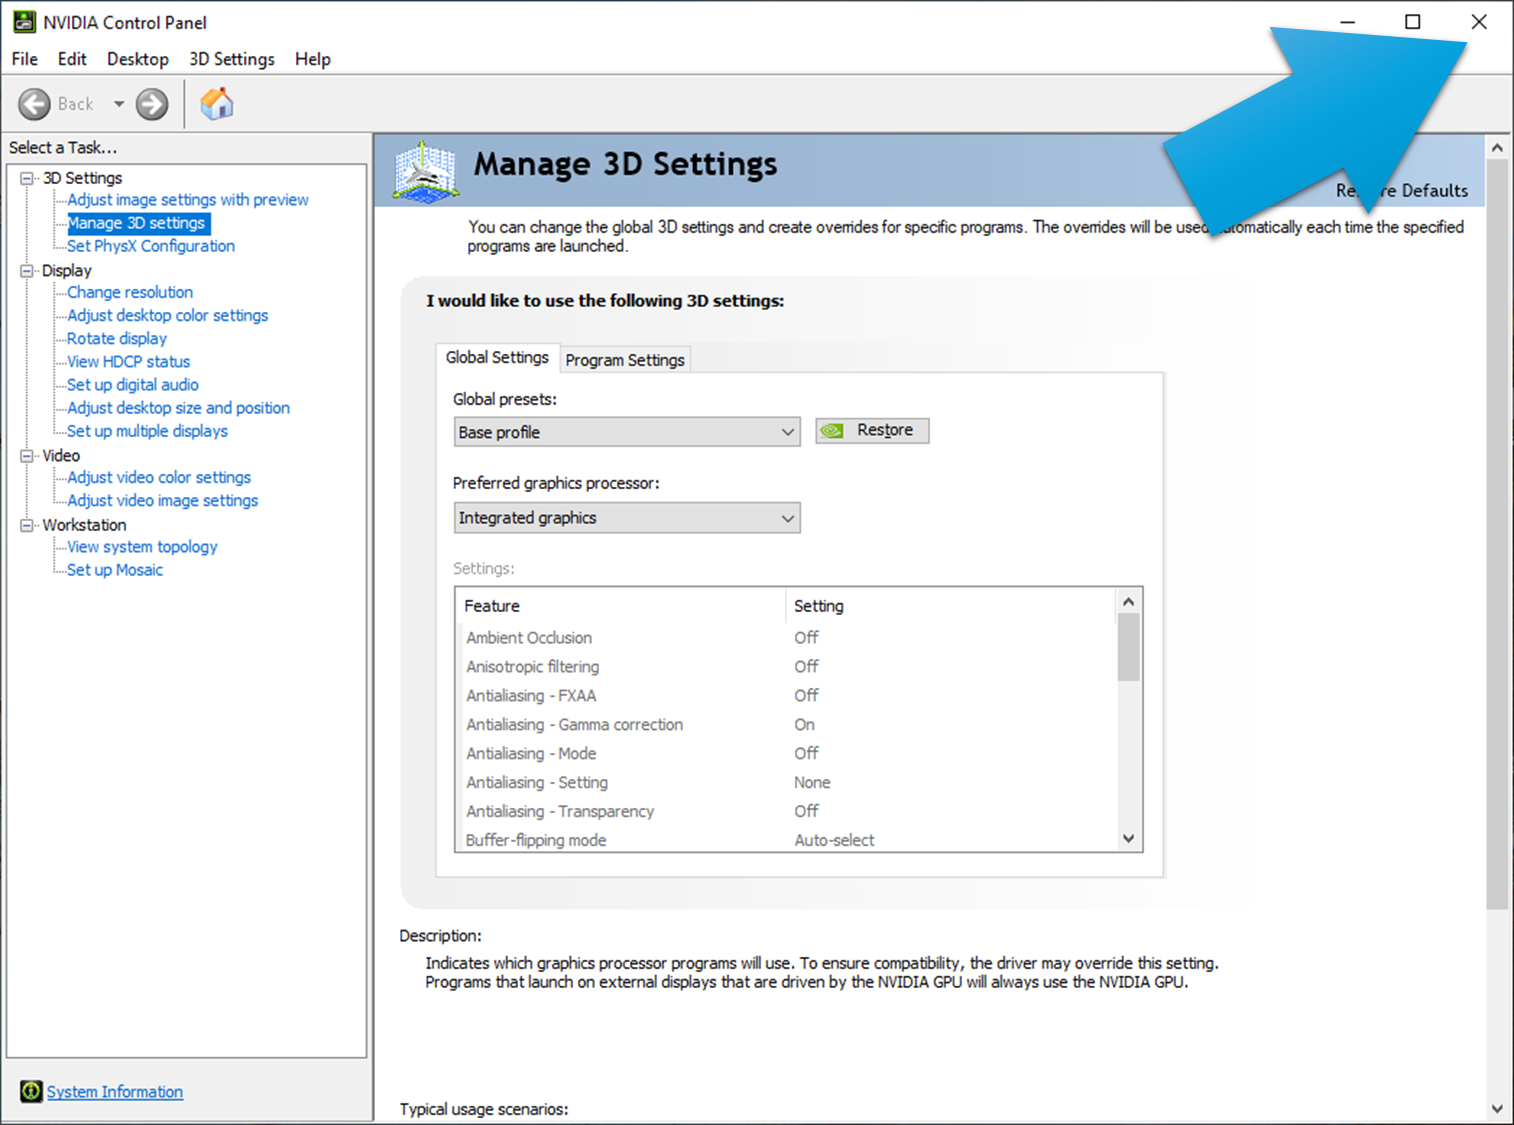The height and width of the screenshot is (1125, 1514).
Task: Click the Restore button
Action: [x=872, y=431]
